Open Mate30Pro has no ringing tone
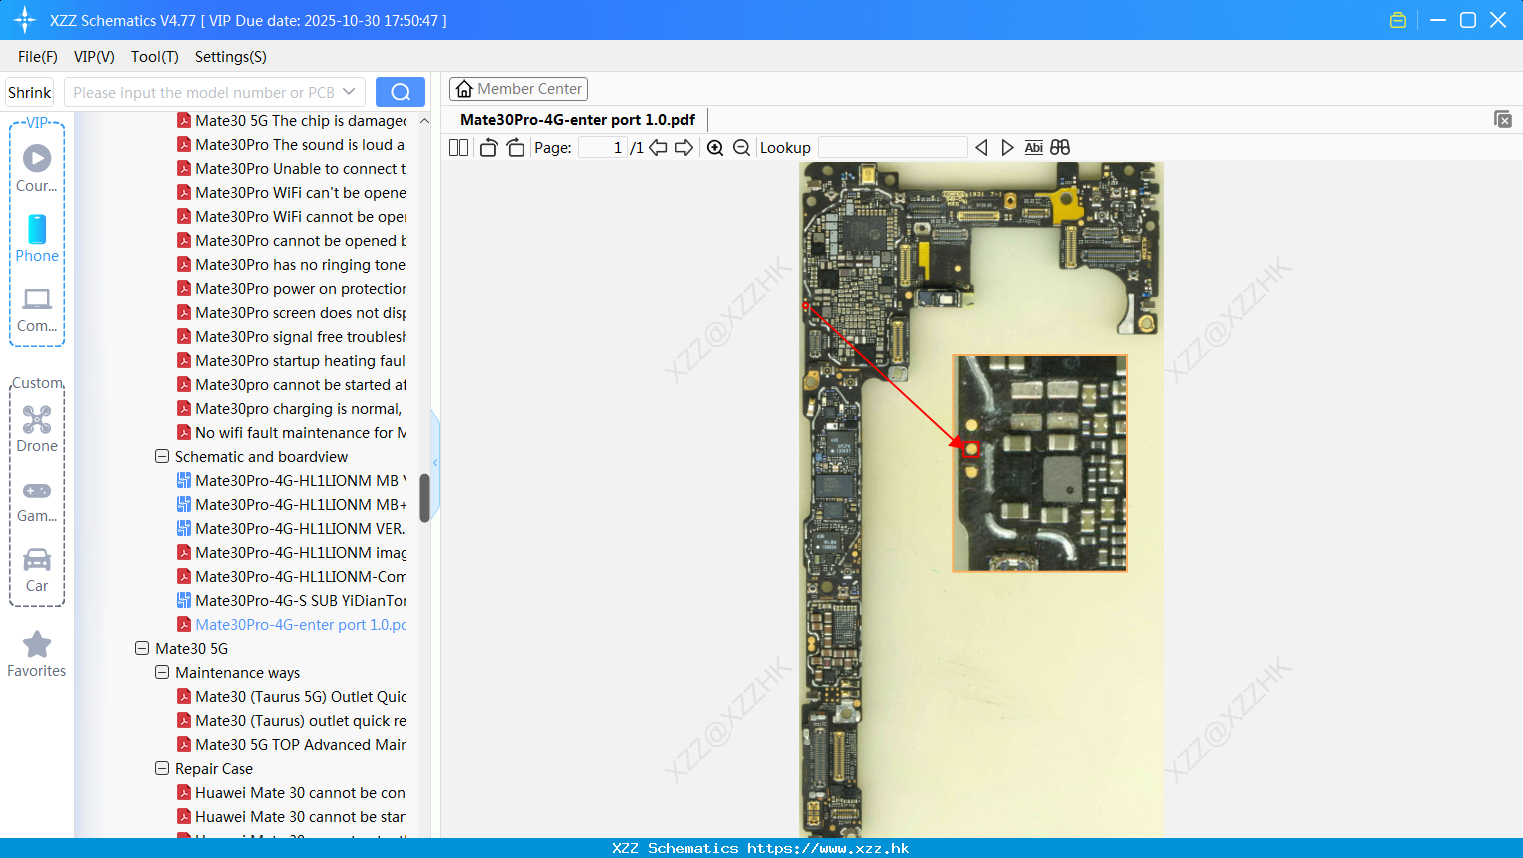 (x=291, y=265)
